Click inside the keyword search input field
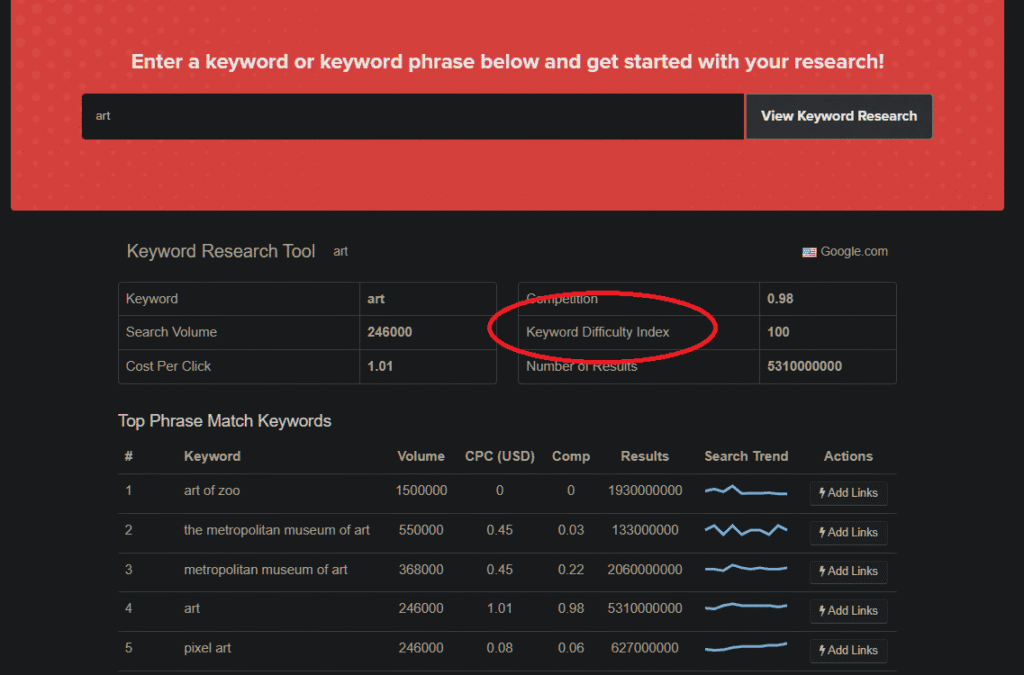Screen dimensions: 1024x675 (411, 116)
